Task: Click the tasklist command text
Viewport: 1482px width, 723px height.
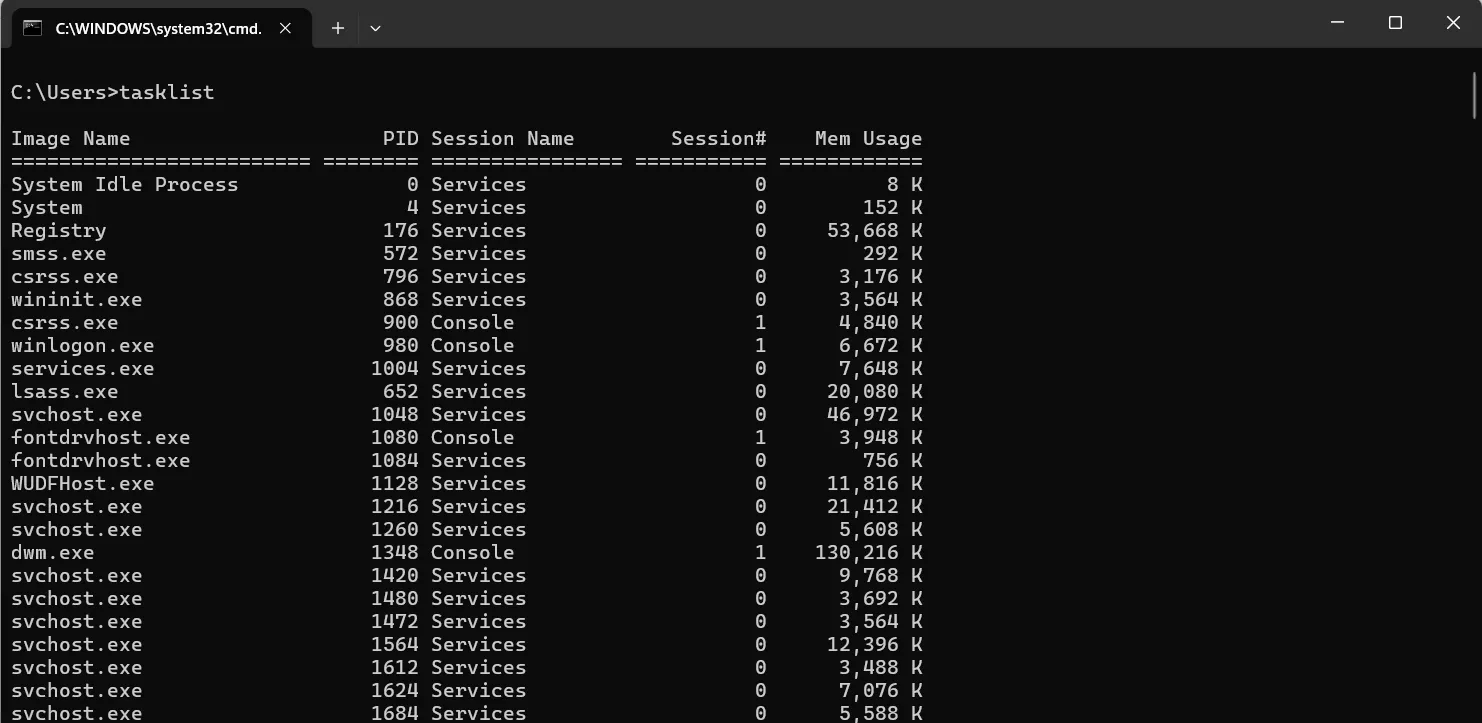Action: pos(167,92)
